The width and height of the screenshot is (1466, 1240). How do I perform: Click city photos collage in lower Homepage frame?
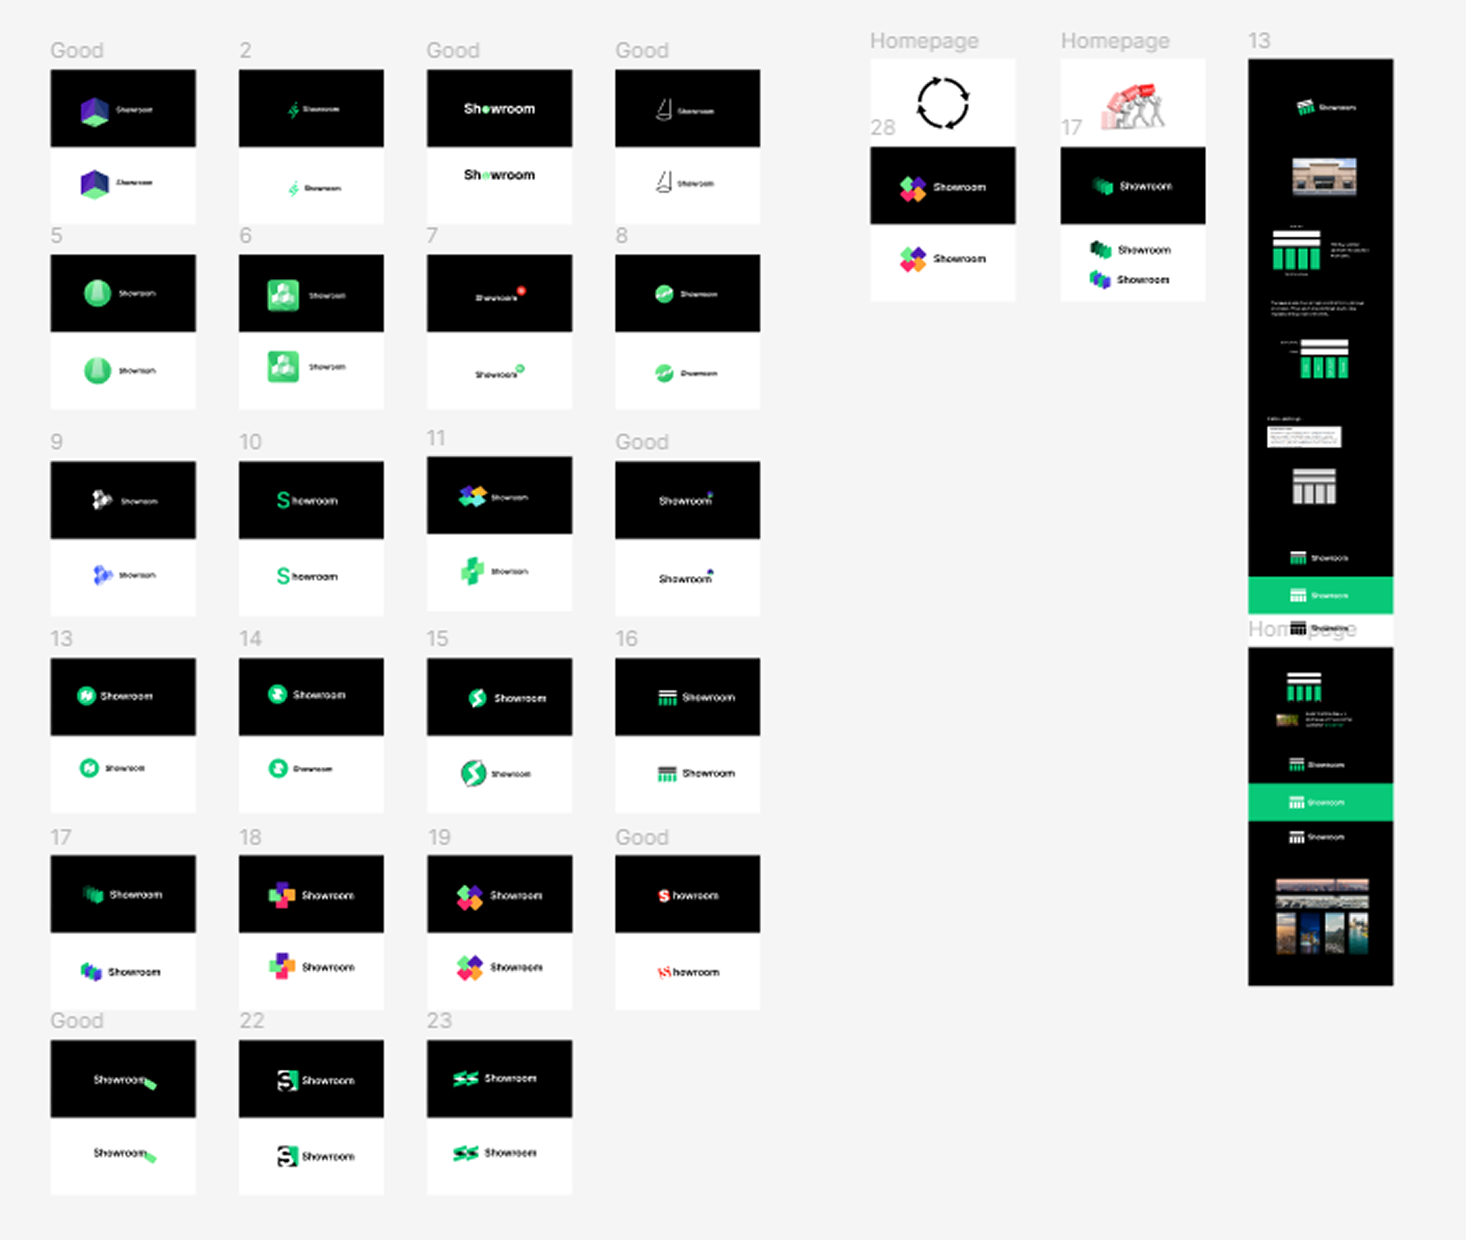pyautogui.click(x=1322, y=916)
